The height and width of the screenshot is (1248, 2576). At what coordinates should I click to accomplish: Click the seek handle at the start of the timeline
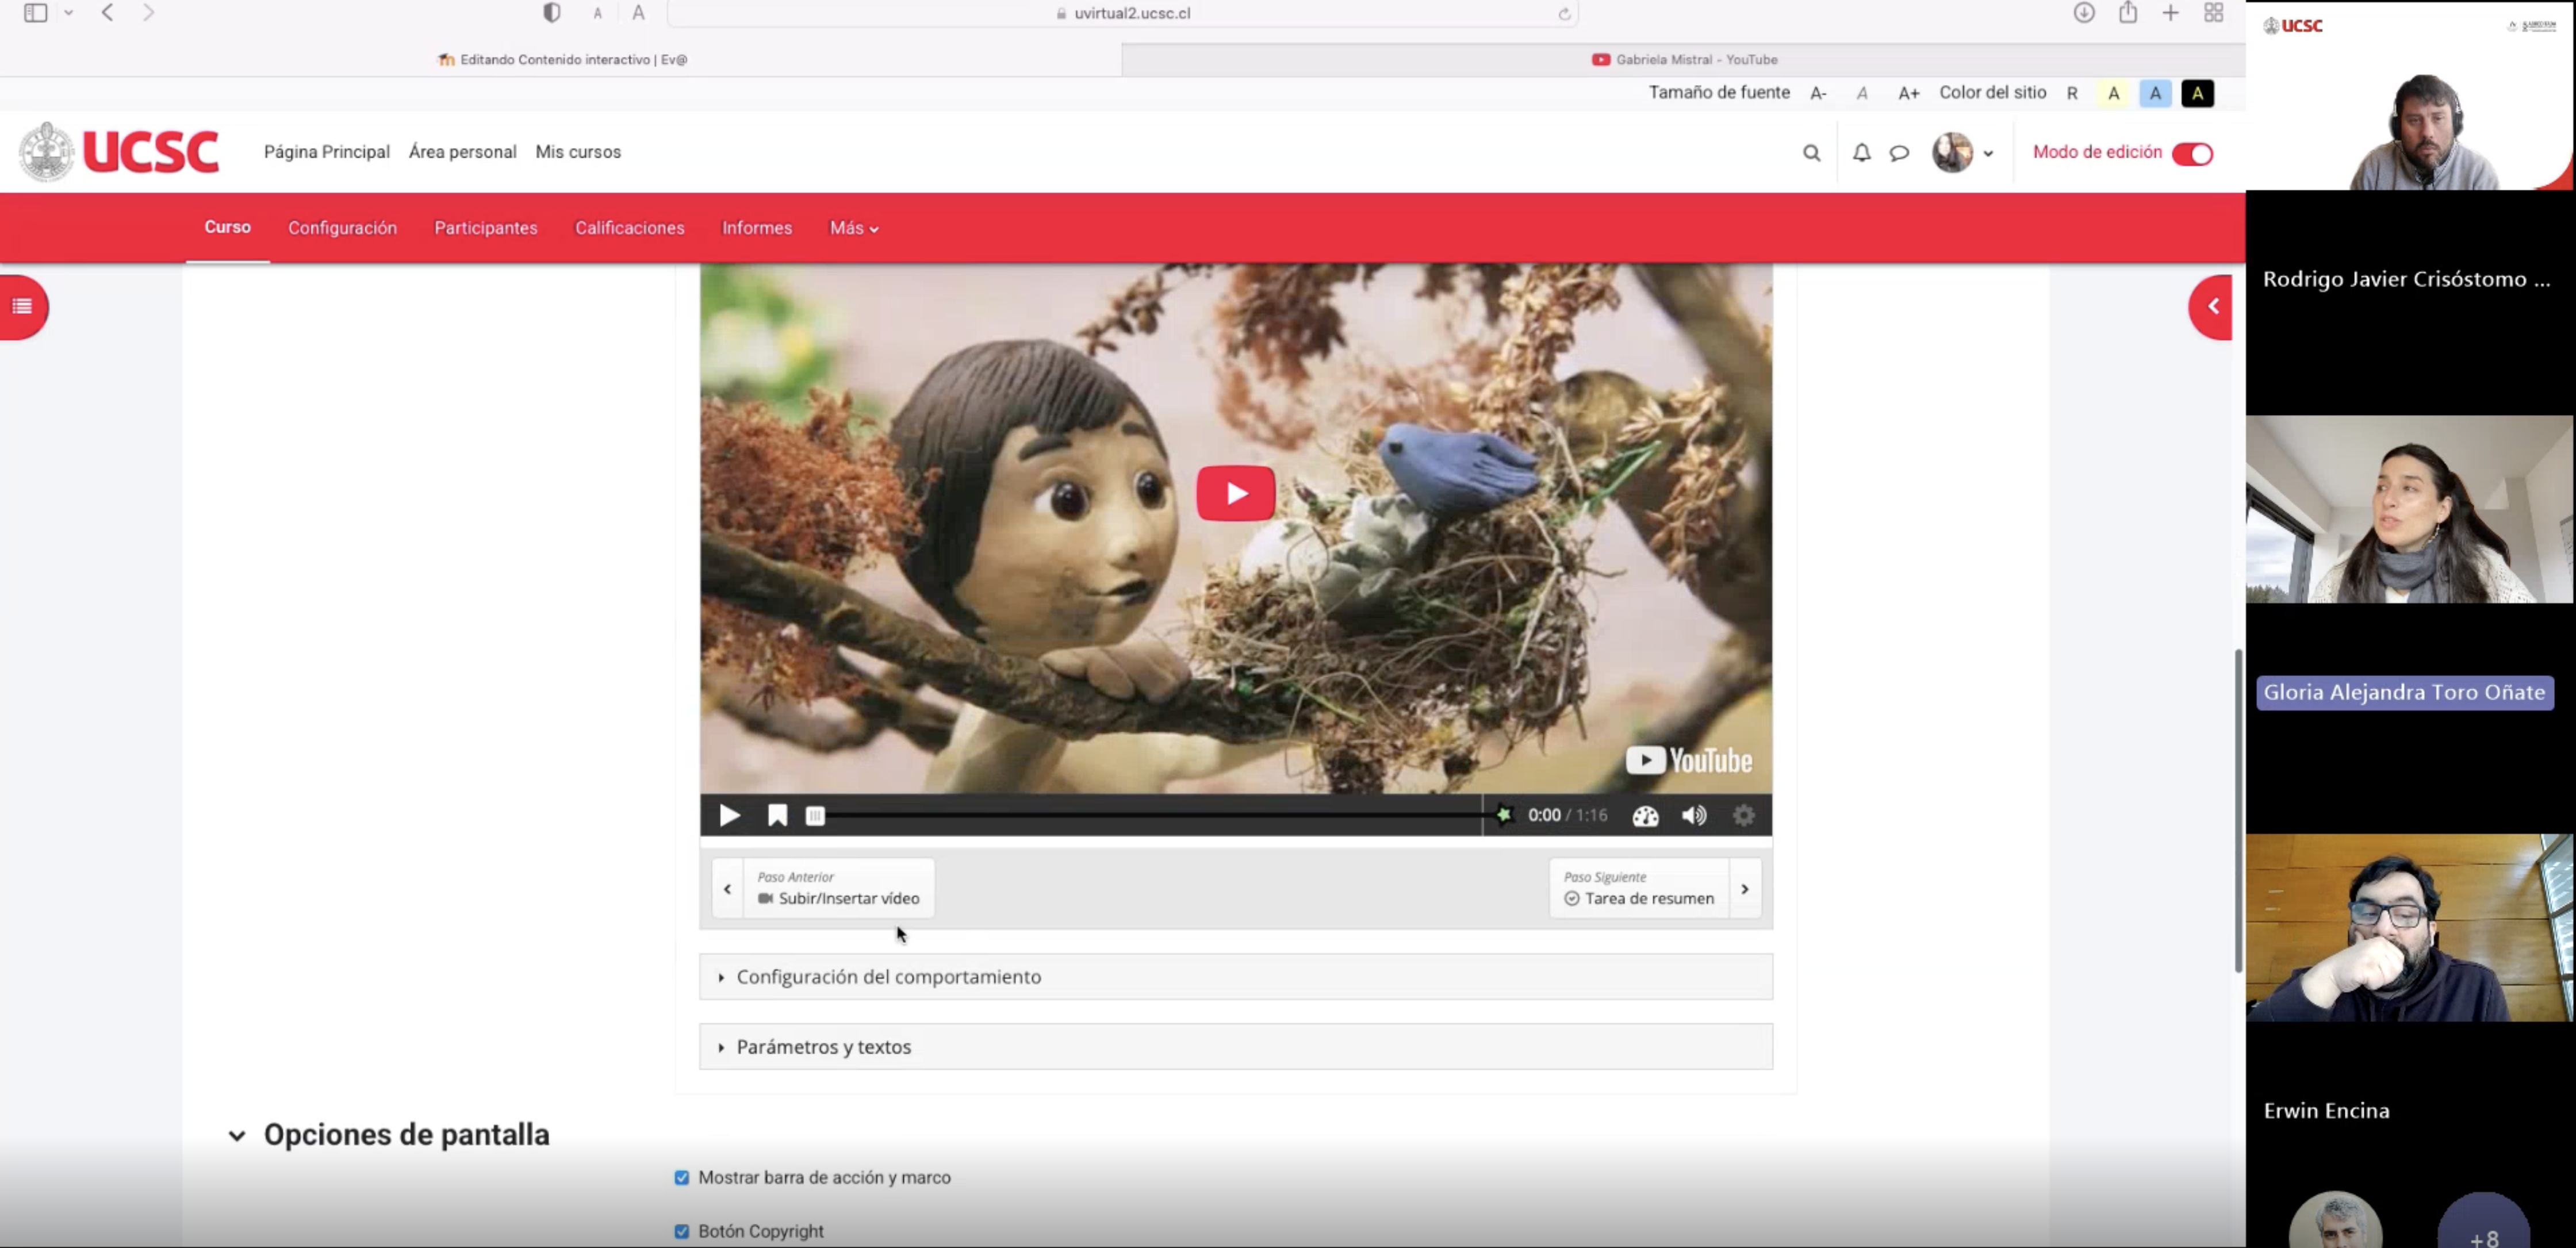point(815,816)
